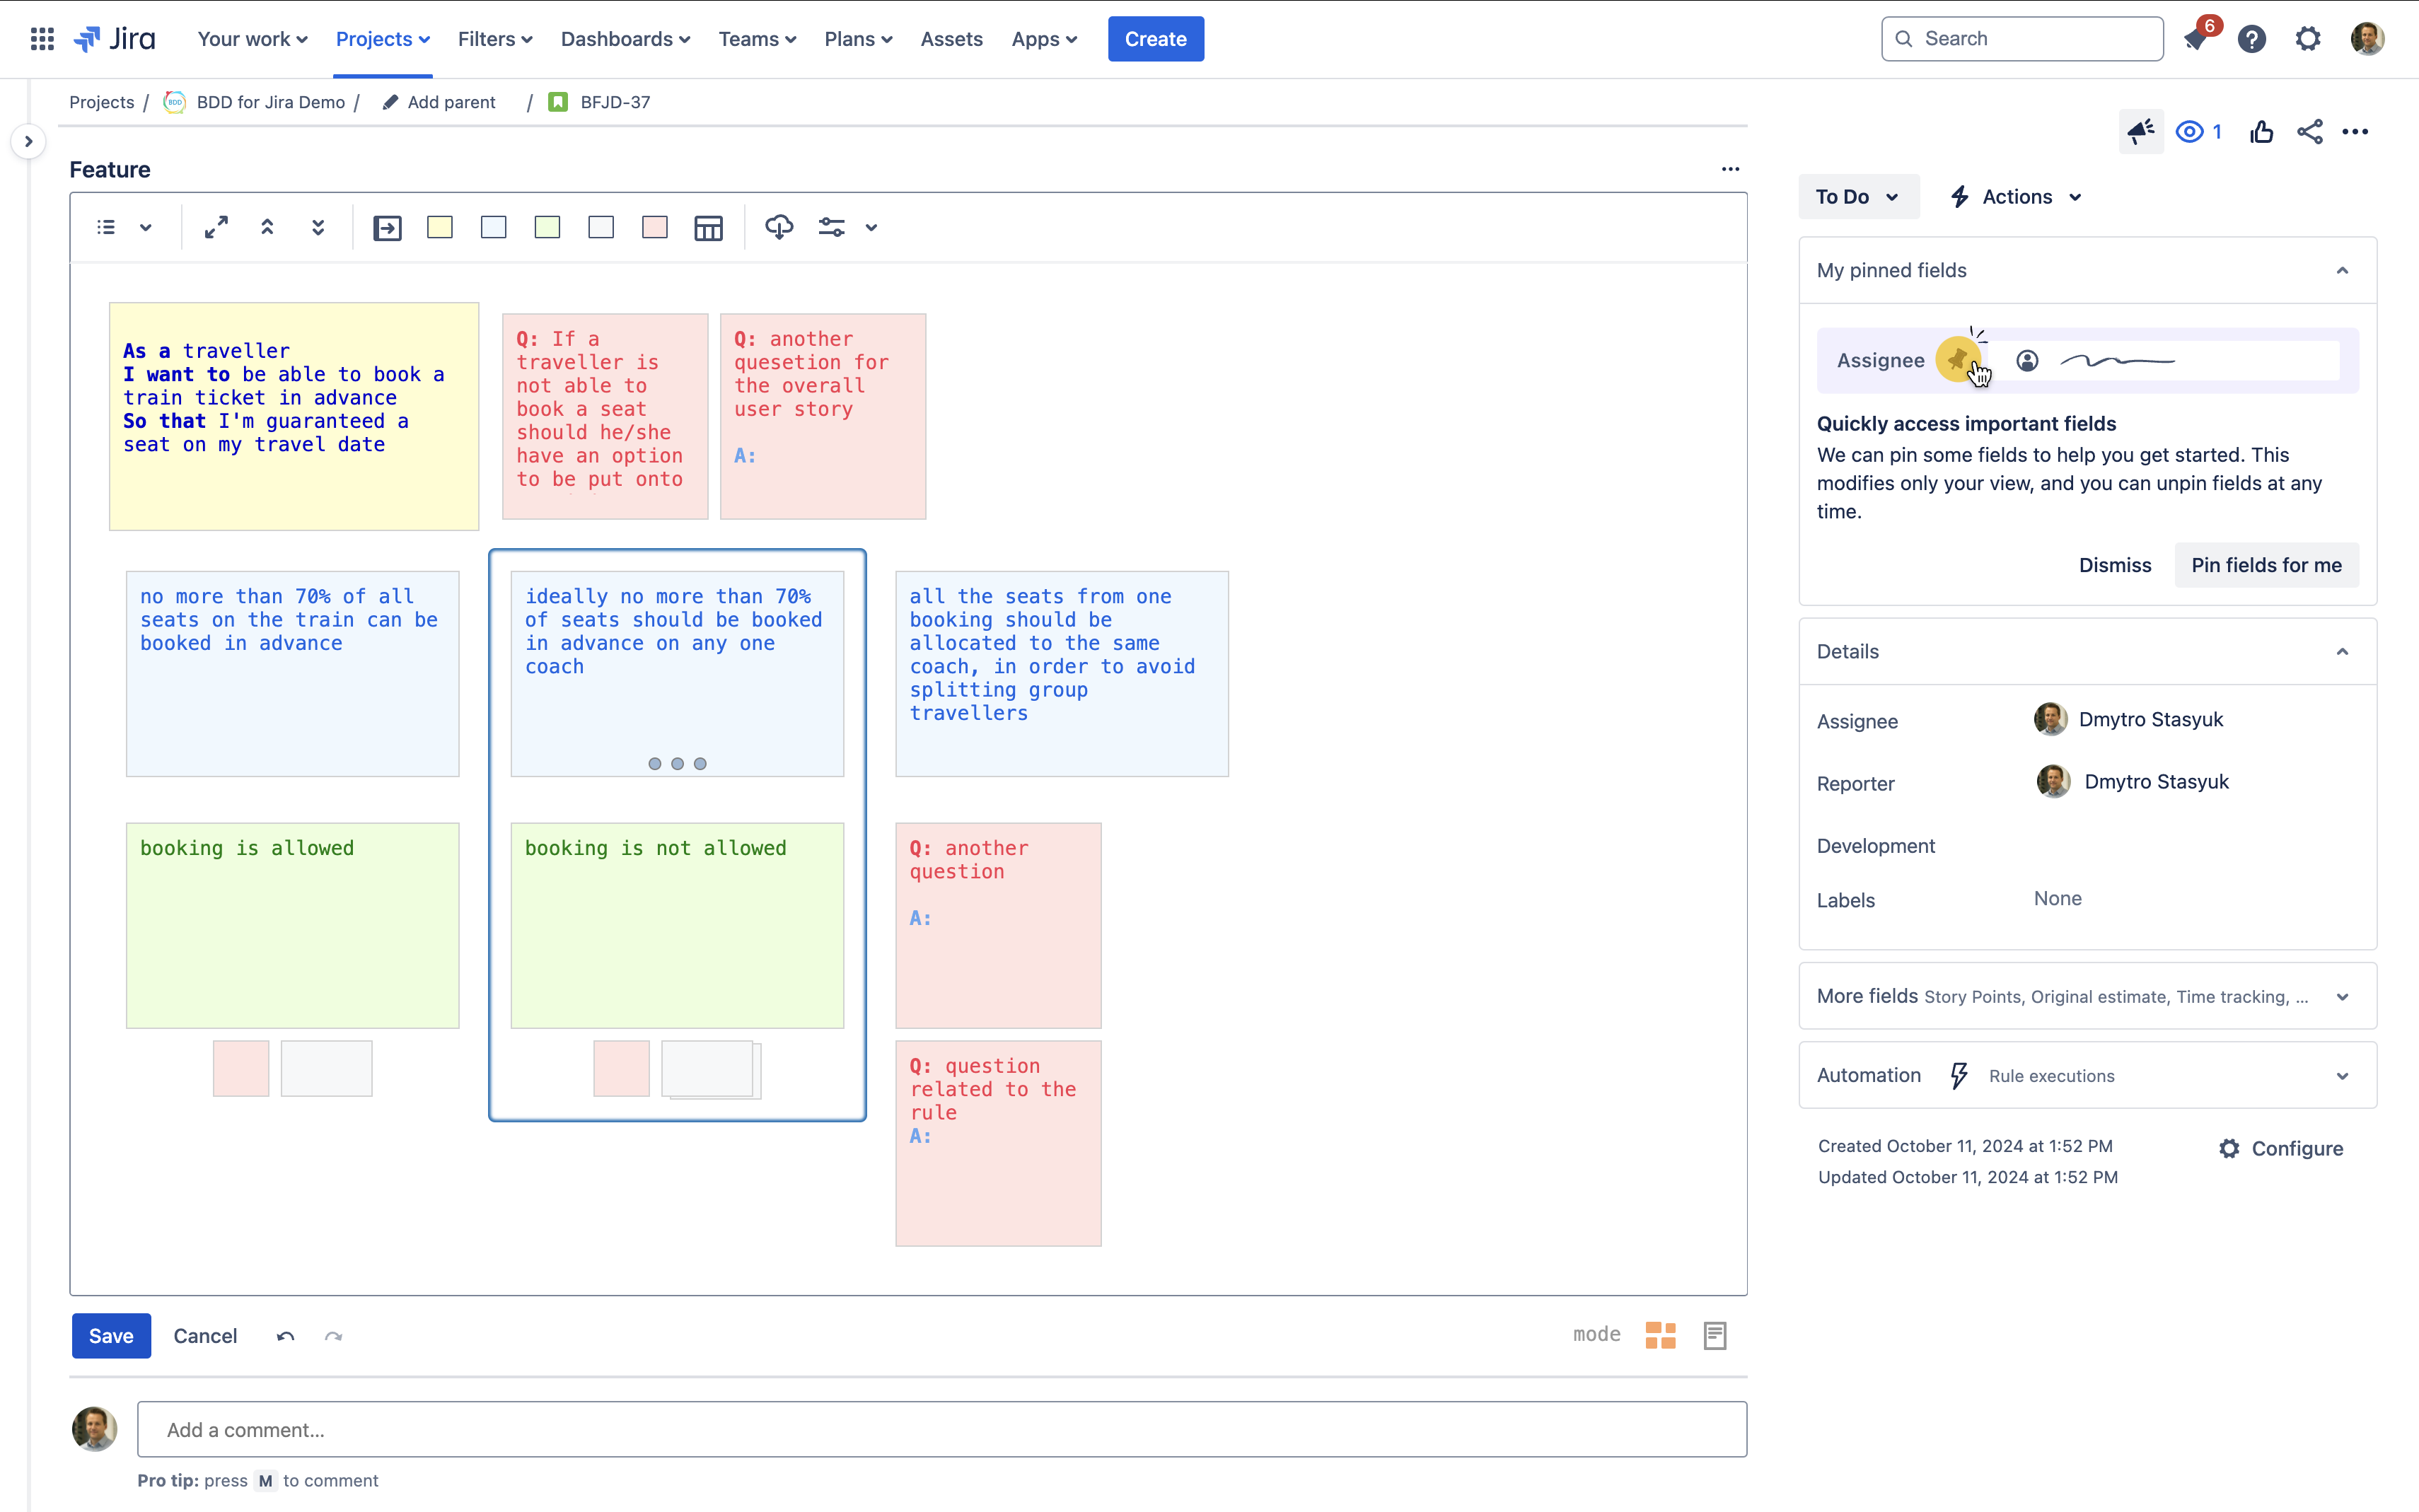Select the yellow card color swatch
The height and width of the screenshot is (1512, 2419).
click(440, 227)
